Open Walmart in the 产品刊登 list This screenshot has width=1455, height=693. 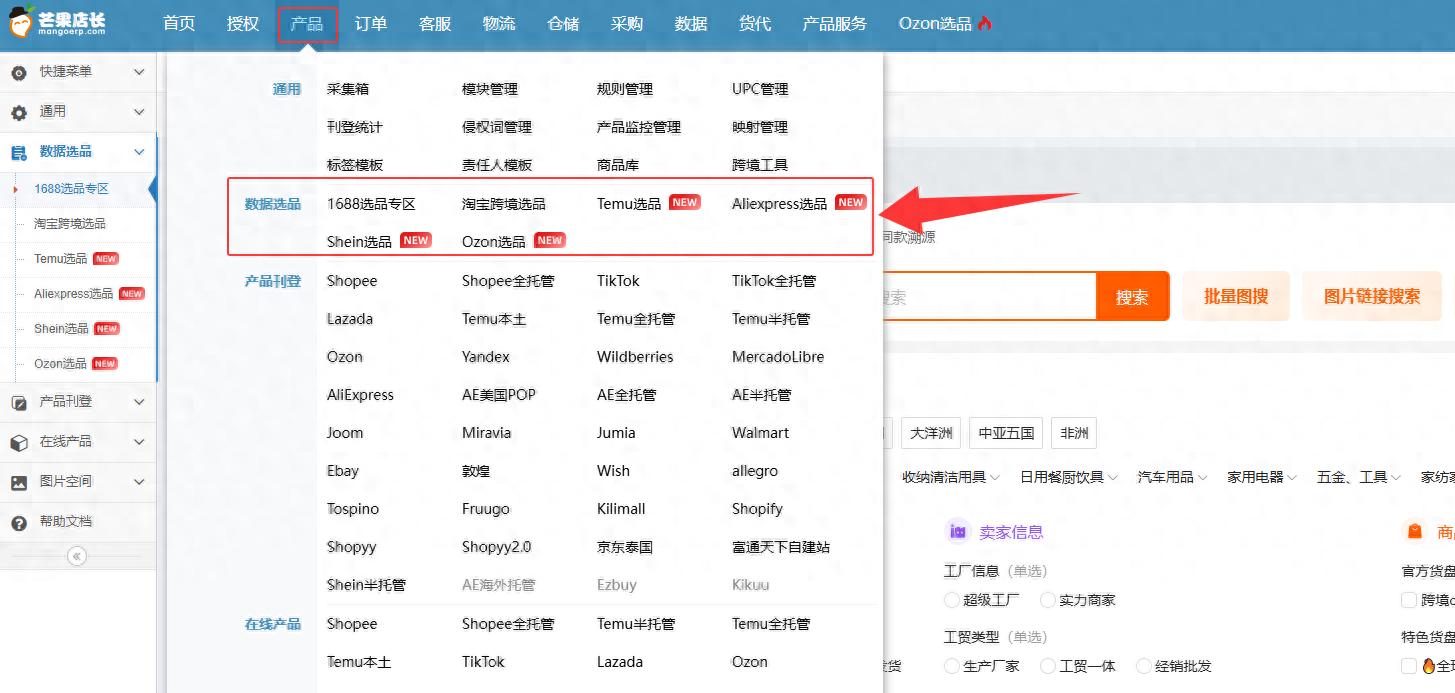click(760, 433)
